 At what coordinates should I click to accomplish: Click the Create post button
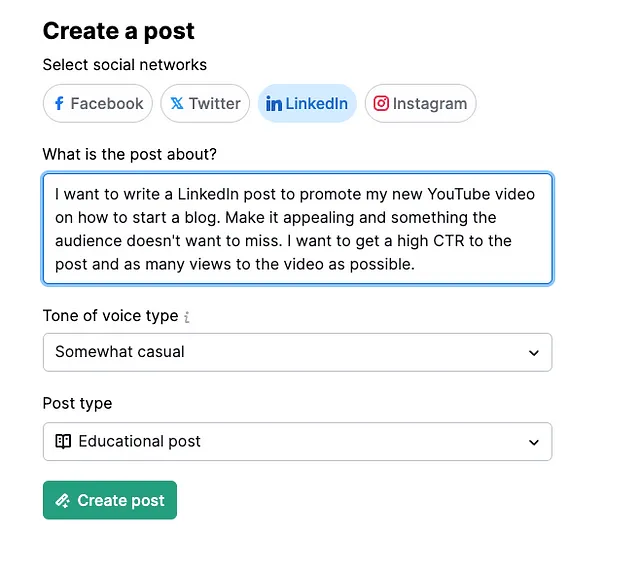[110, 500]
